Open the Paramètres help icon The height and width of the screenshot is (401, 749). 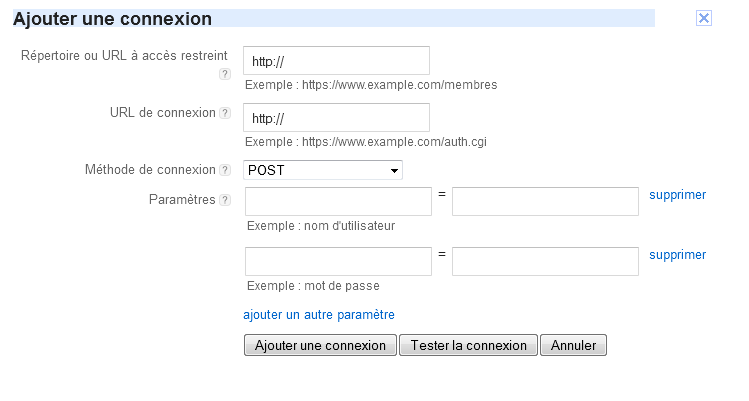(225, 200)
